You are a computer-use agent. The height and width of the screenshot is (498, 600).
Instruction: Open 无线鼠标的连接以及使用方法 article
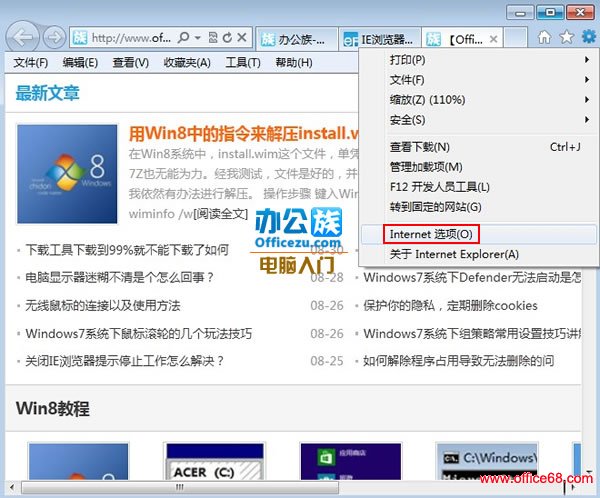click(103, 305)
